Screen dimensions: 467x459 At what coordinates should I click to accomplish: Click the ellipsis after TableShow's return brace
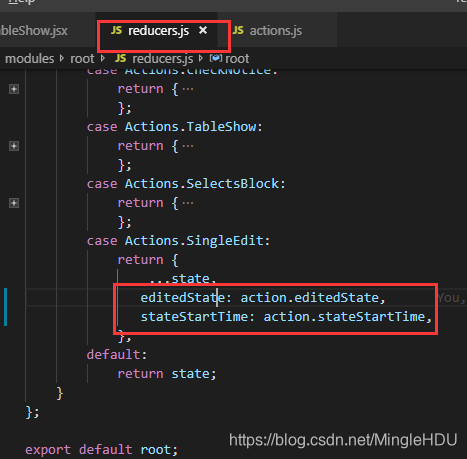tap(188, 146)
